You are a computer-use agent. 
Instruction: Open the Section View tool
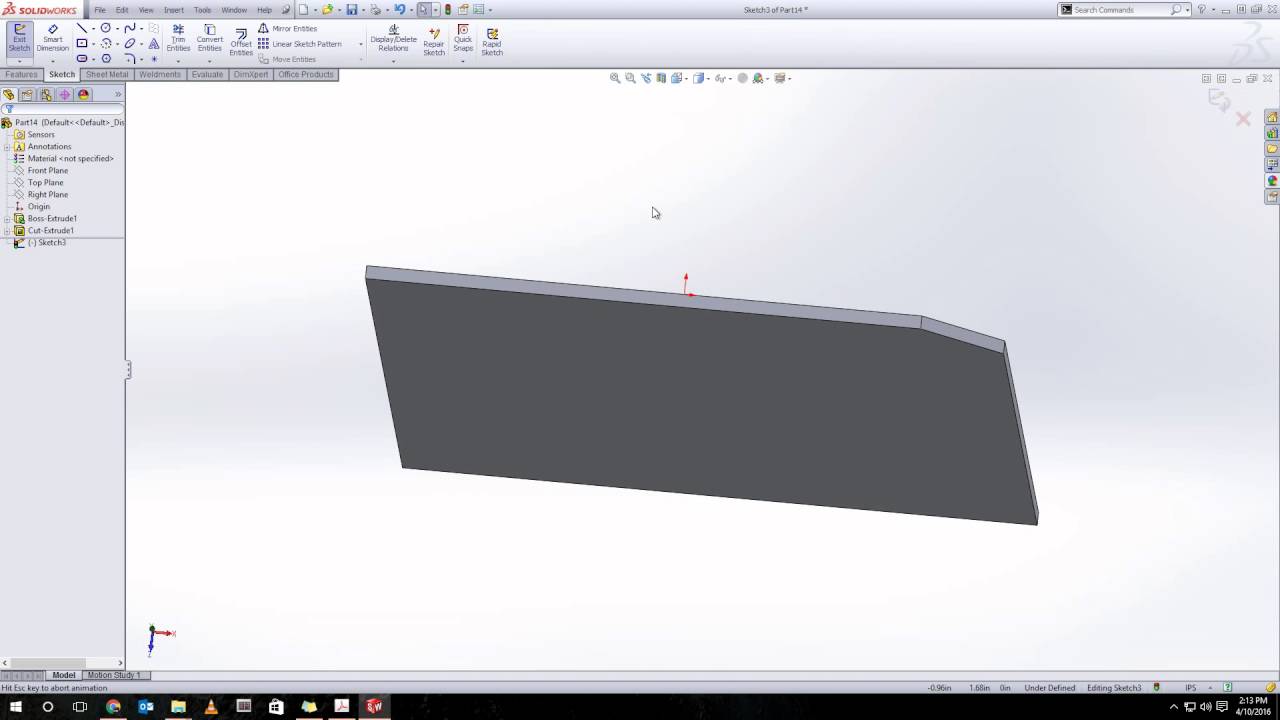tap(661, 78)
